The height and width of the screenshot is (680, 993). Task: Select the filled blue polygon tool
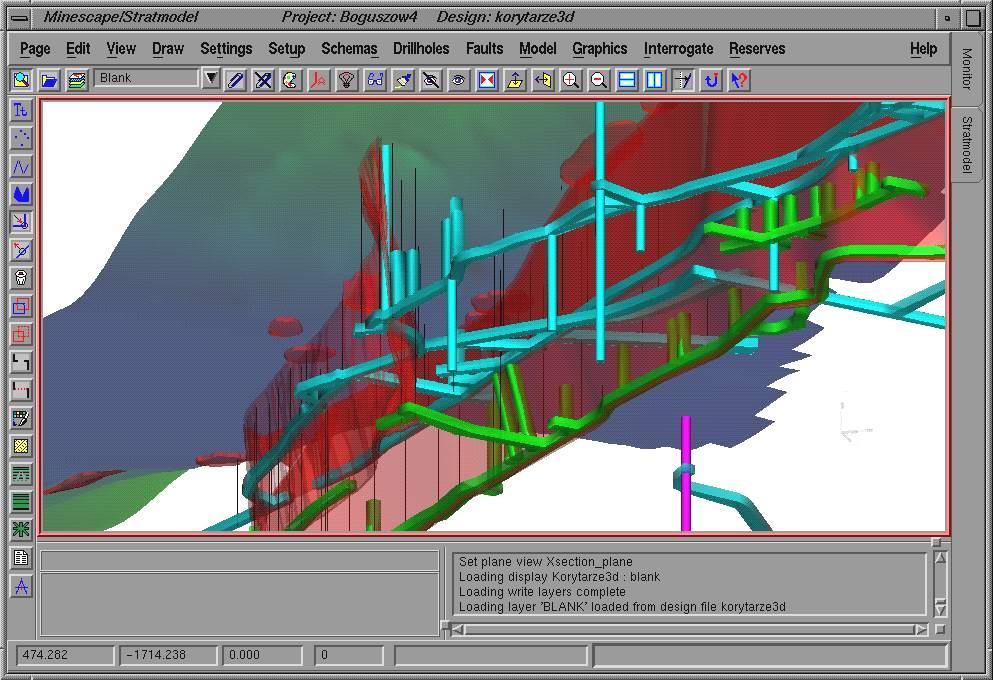coord(21,194)
